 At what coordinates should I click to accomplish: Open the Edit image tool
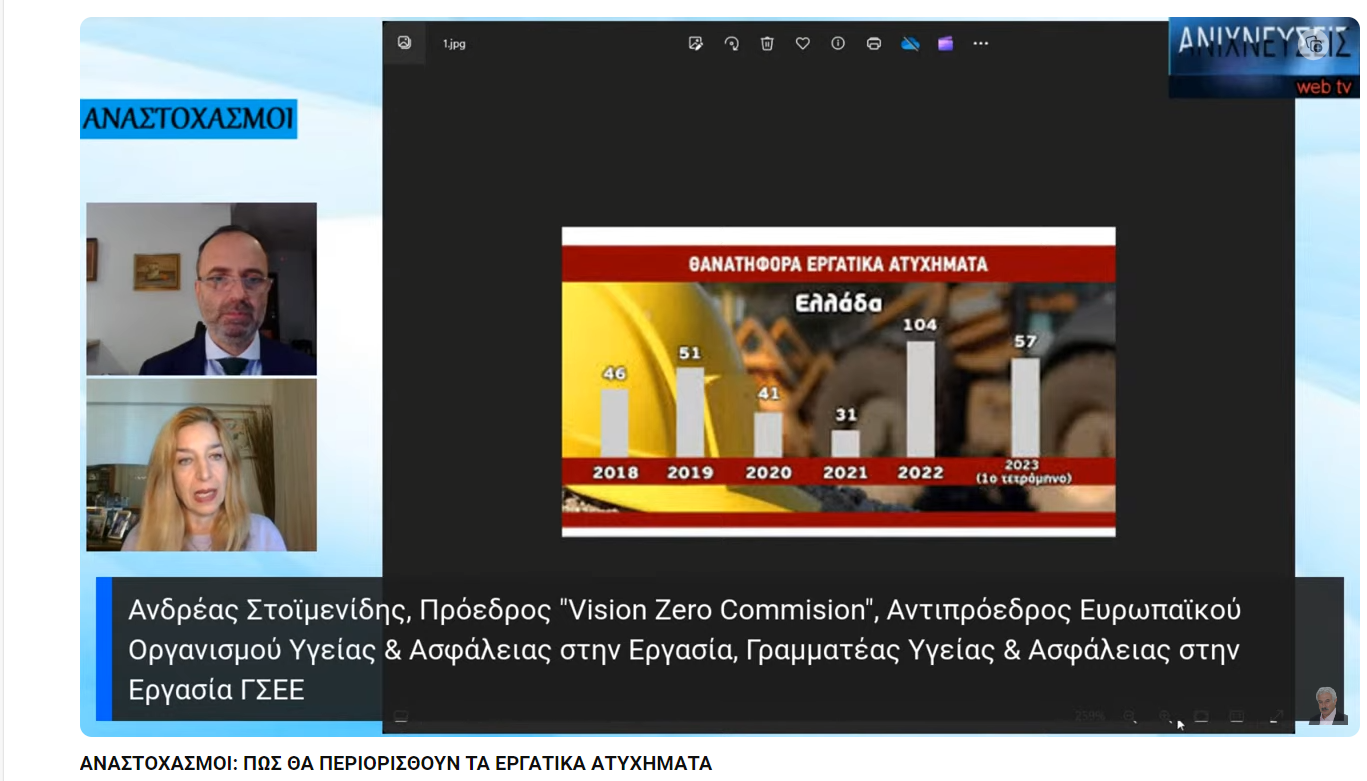point(696,43)
